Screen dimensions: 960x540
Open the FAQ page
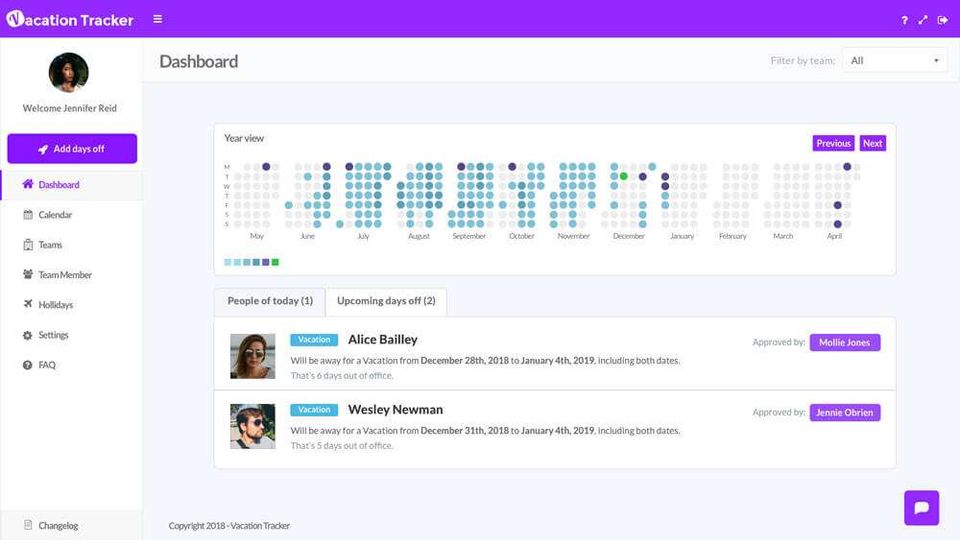coord(47,365)
